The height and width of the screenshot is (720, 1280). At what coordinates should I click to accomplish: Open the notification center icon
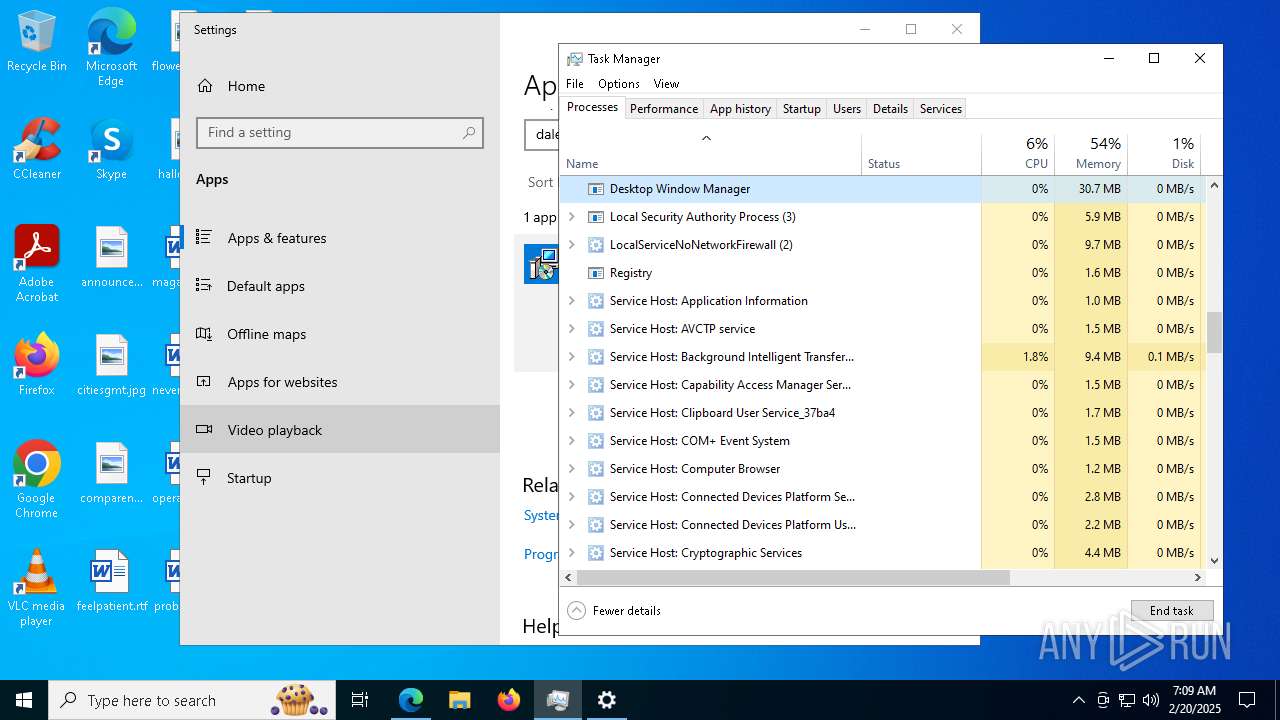pos(1247,700)
